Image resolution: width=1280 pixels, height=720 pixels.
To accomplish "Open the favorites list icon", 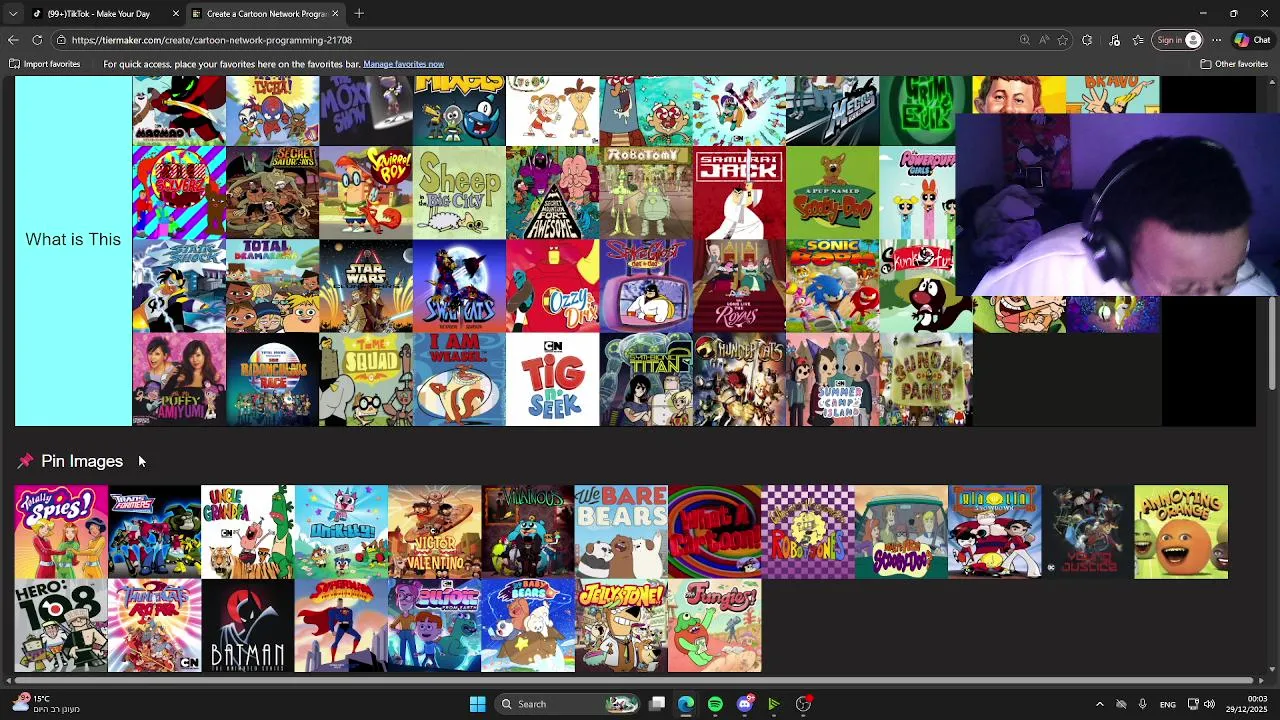I will pos(1138,40).
